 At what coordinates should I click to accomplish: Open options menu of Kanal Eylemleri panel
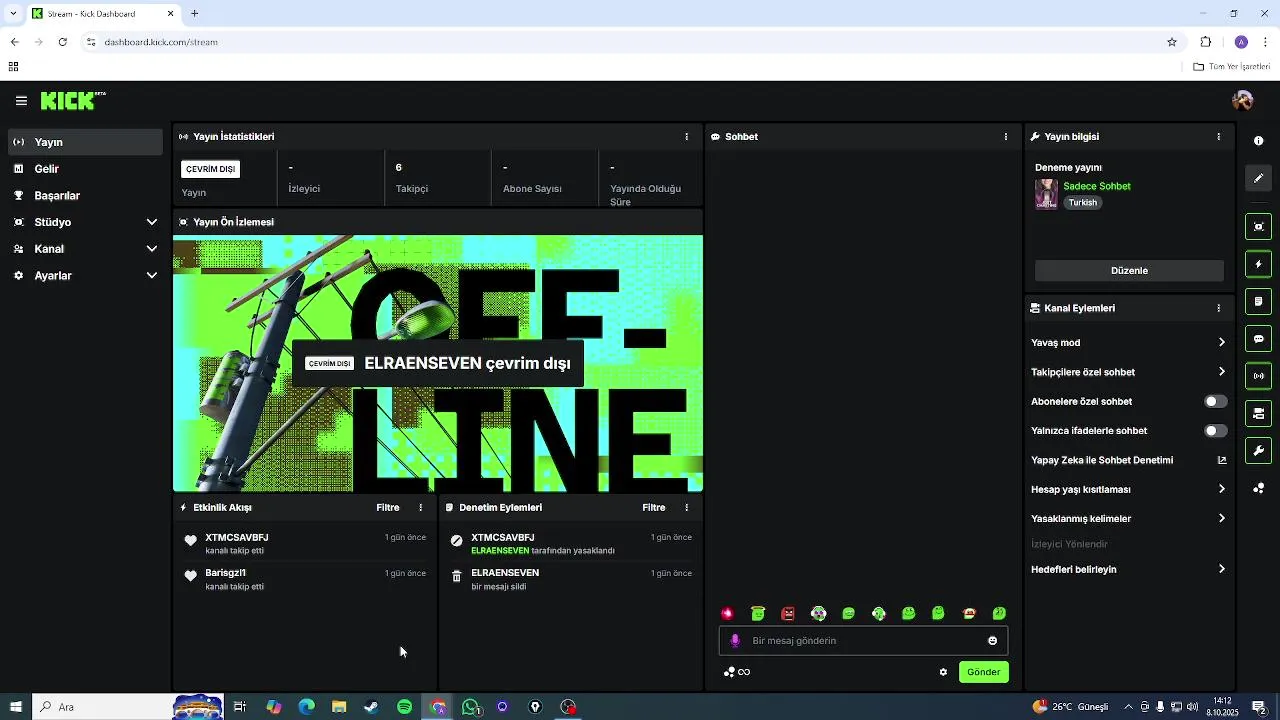[1218, 309]
